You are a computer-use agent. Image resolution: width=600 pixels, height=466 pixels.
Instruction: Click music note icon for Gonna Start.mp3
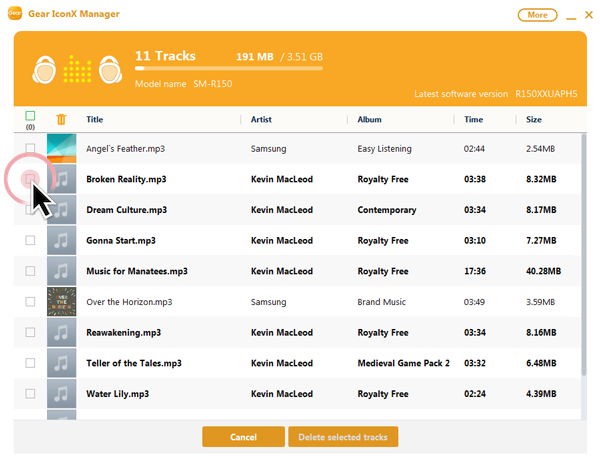click(61, 240)
